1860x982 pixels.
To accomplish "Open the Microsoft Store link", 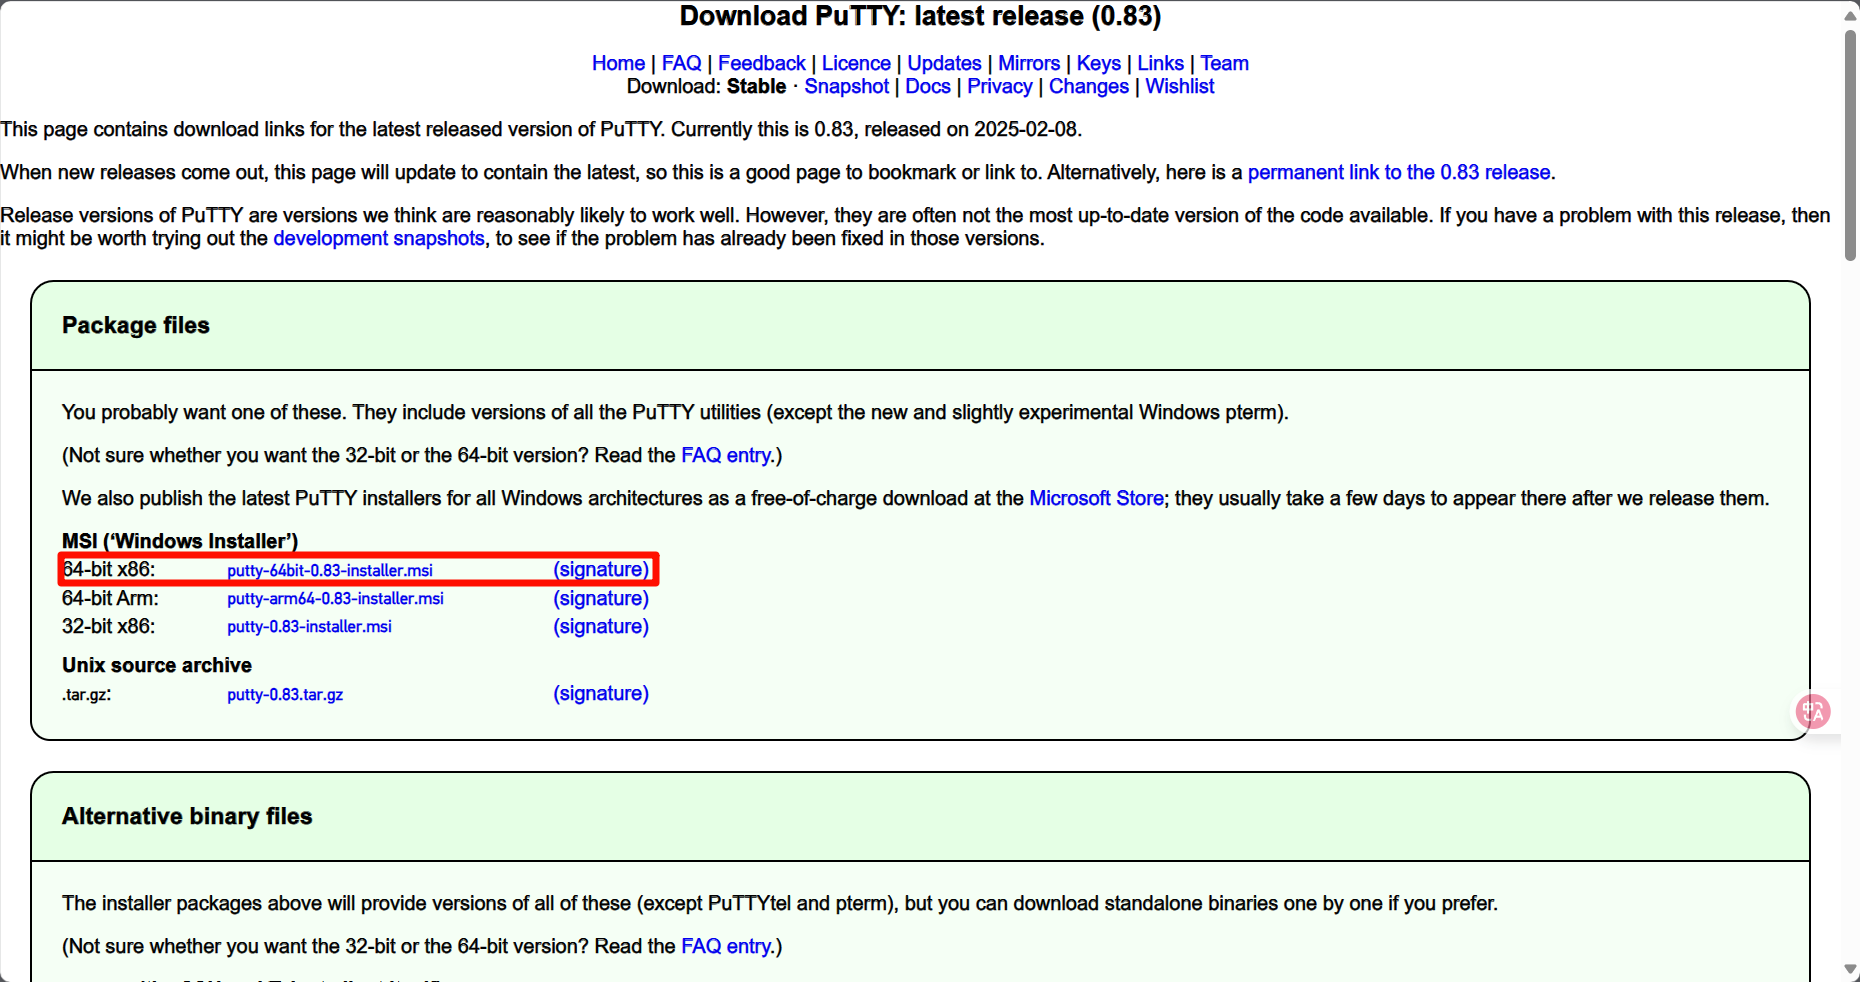I will click(1096, 498).
